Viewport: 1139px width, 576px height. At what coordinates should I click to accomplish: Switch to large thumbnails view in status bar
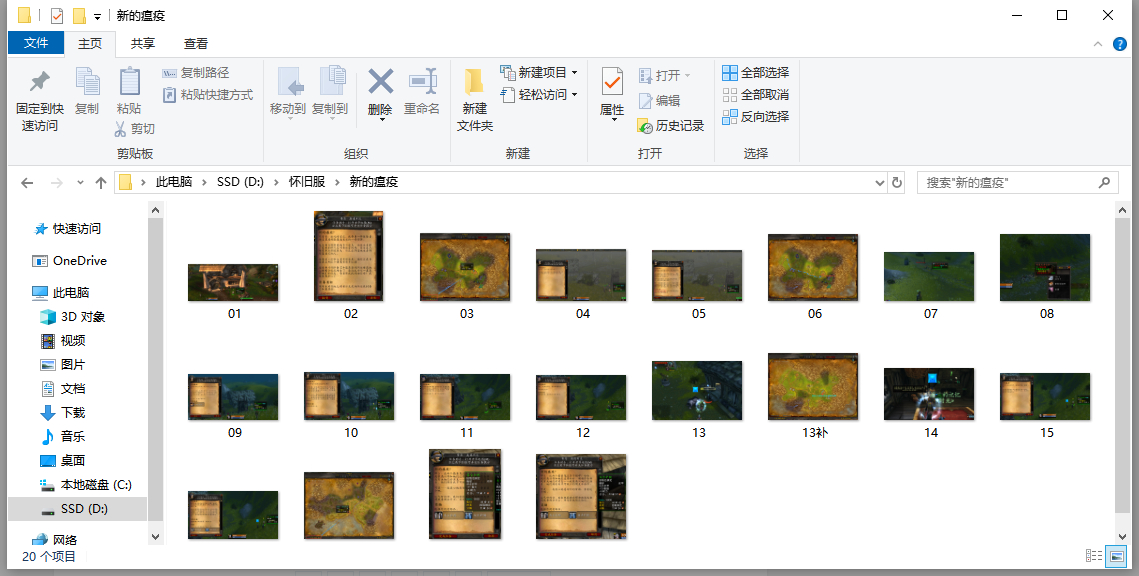tap(1114, 556)
